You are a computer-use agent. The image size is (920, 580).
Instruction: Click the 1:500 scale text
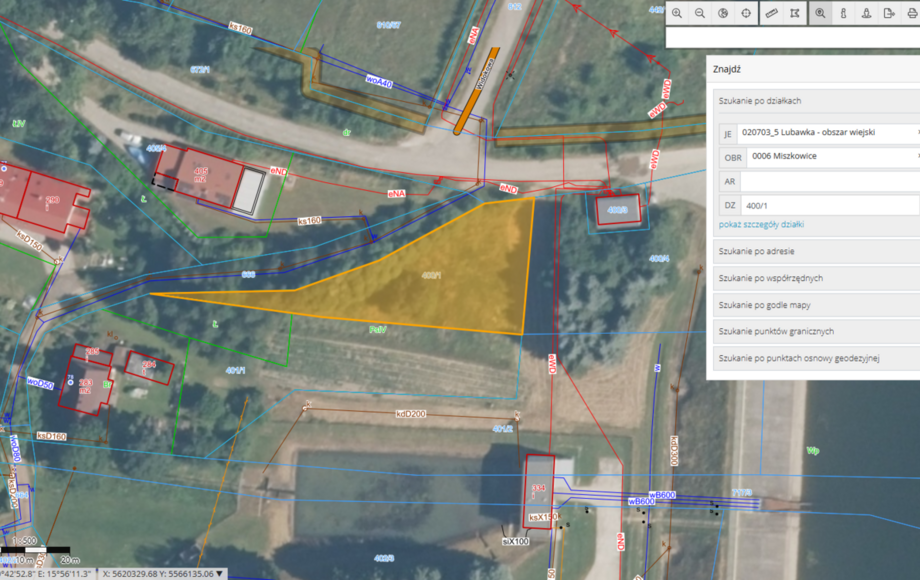25,541
